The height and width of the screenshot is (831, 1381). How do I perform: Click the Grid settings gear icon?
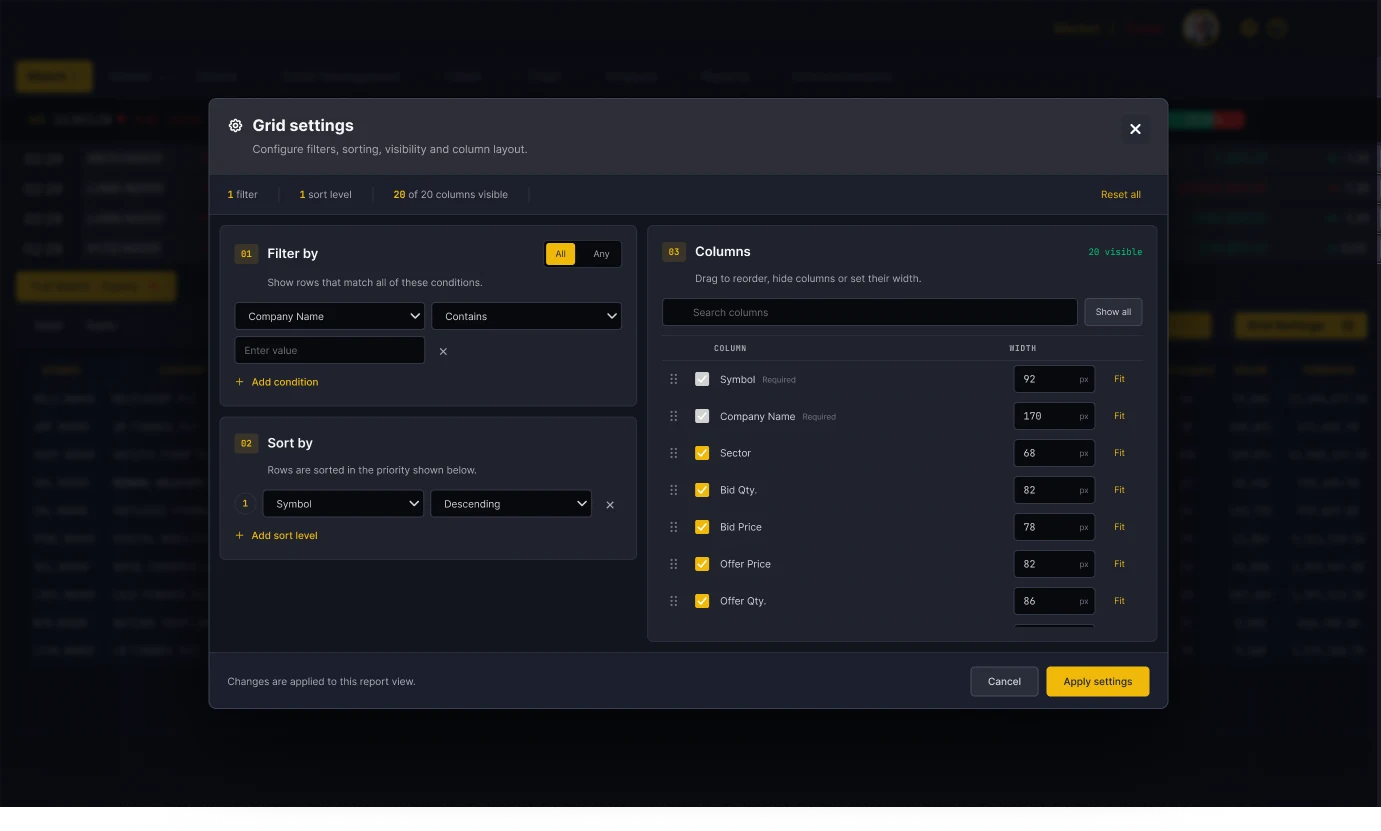235,125
